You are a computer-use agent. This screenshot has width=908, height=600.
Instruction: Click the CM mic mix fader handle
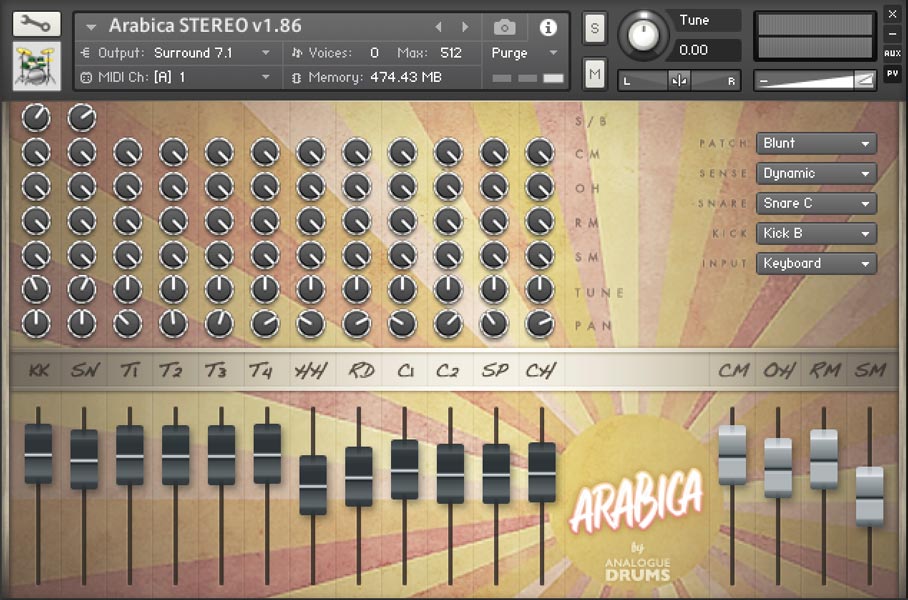(733, 455)
